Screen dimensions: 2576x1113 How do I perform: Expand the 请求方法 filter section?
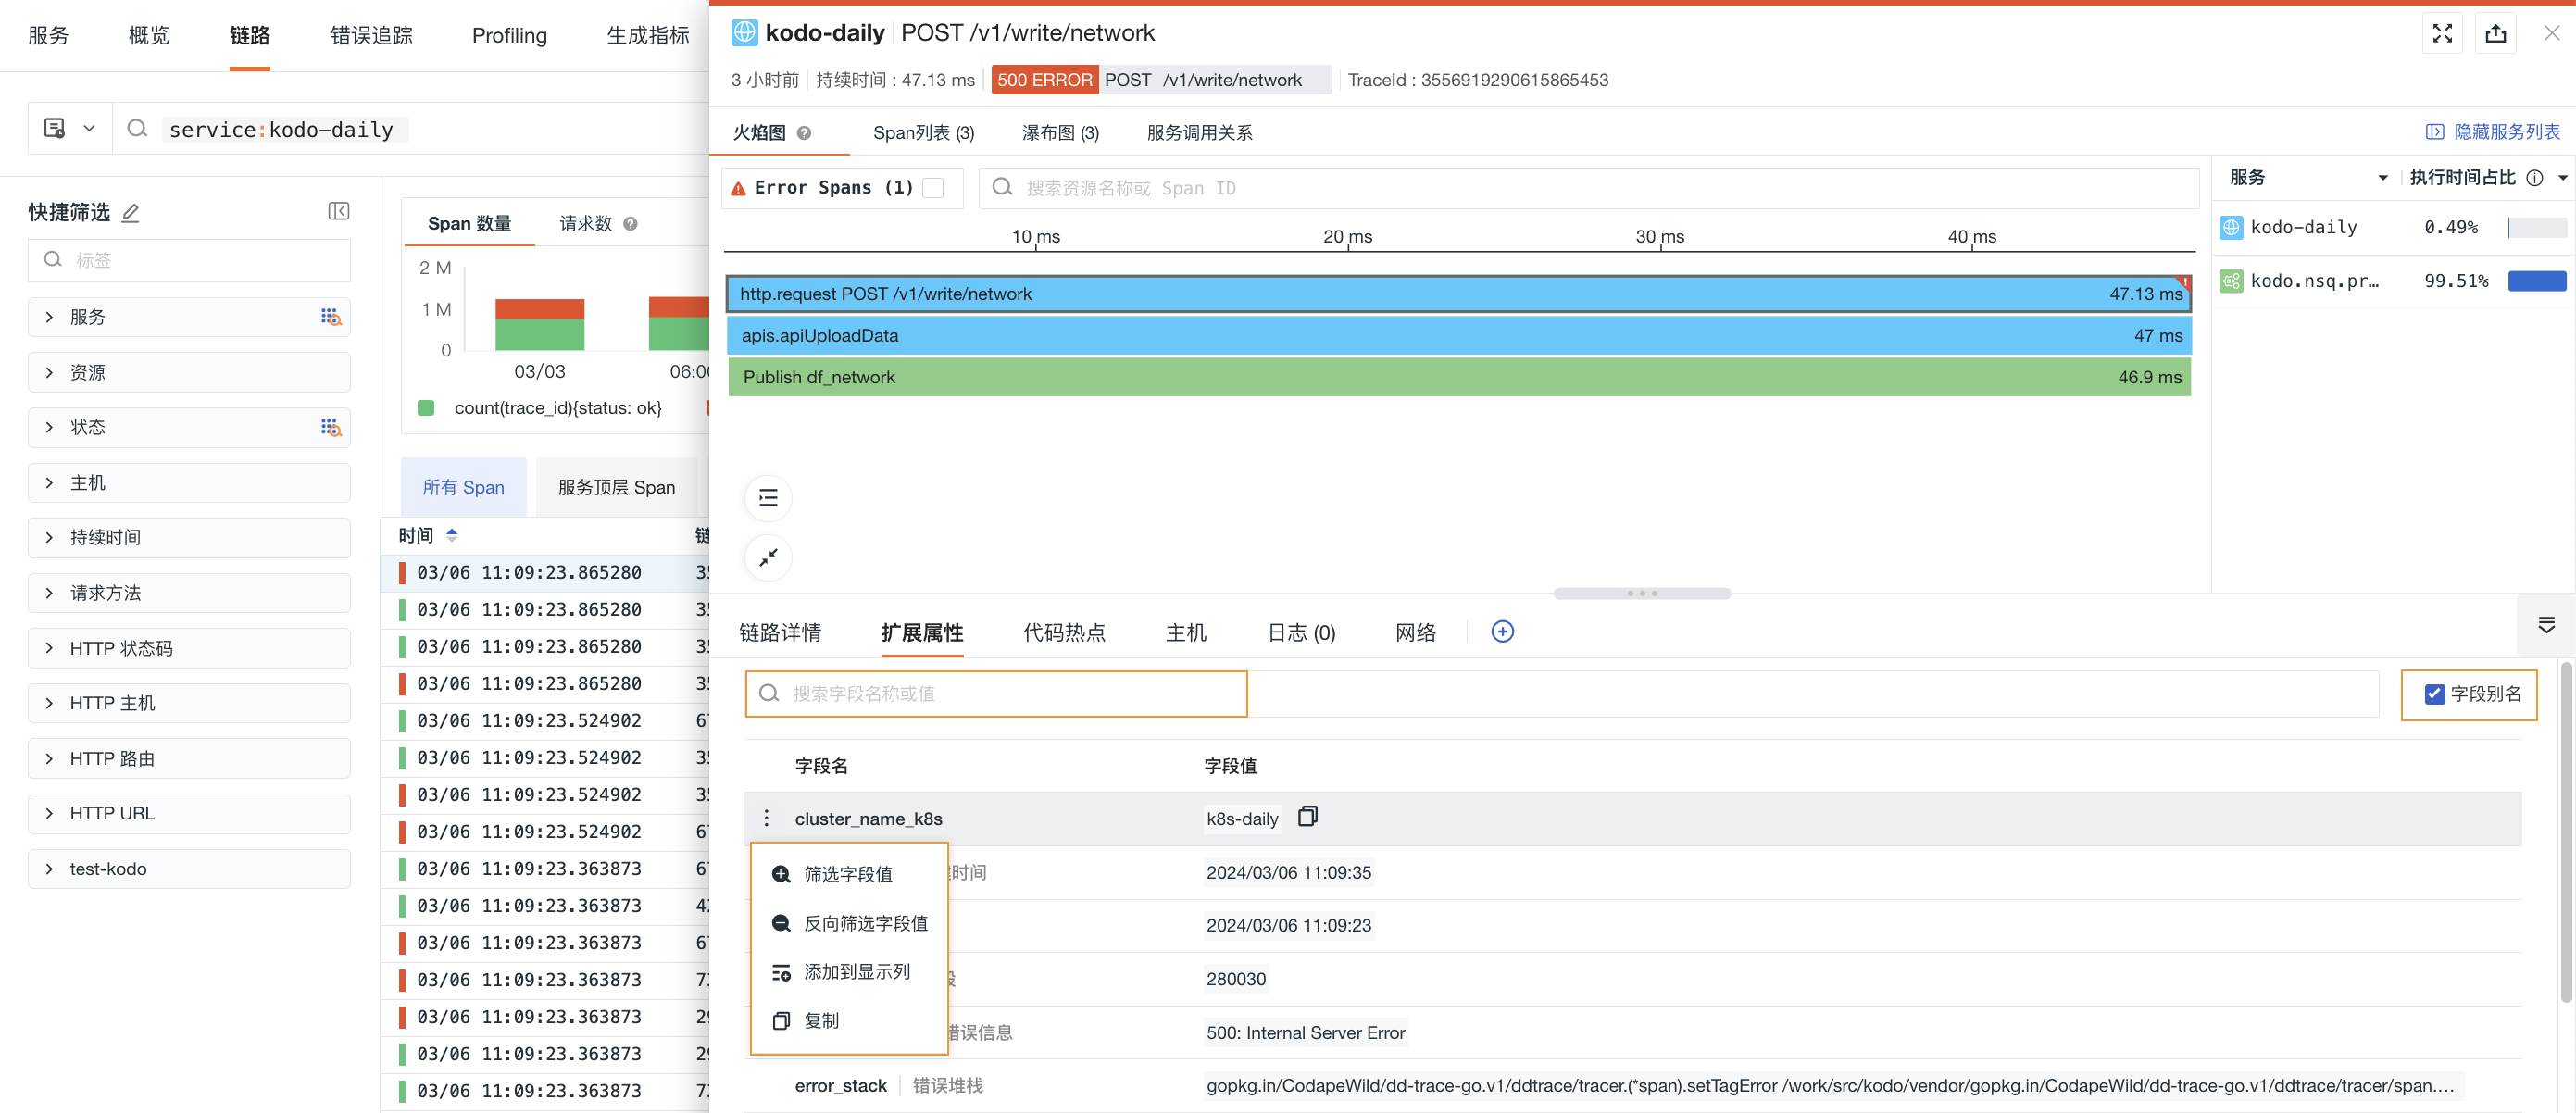click(x=189, y=593)
